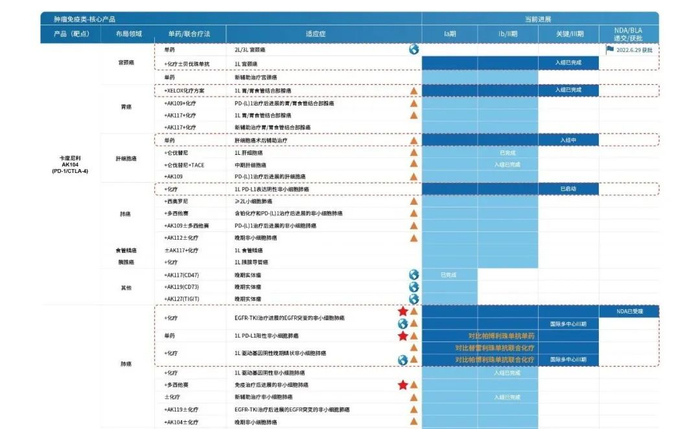Click the 胃癌 field label
This screenshot has height=429, width=700.
pos(126,107)
